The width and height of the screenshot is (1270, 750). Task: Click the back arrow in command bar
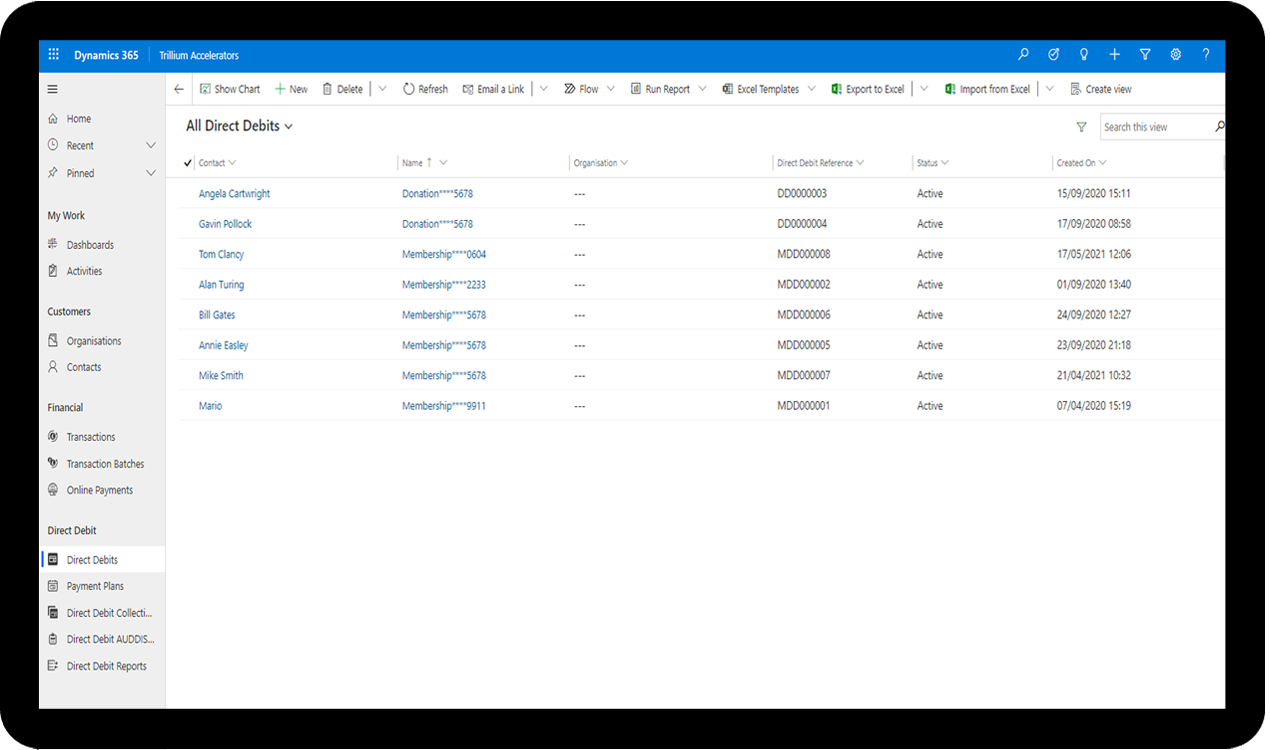[179, 89]
